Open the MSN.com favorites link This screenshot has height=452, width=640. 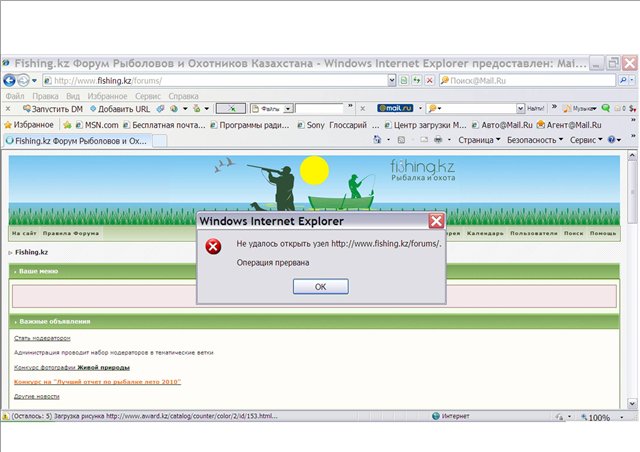pyautogui.click(x=97, y=125)
